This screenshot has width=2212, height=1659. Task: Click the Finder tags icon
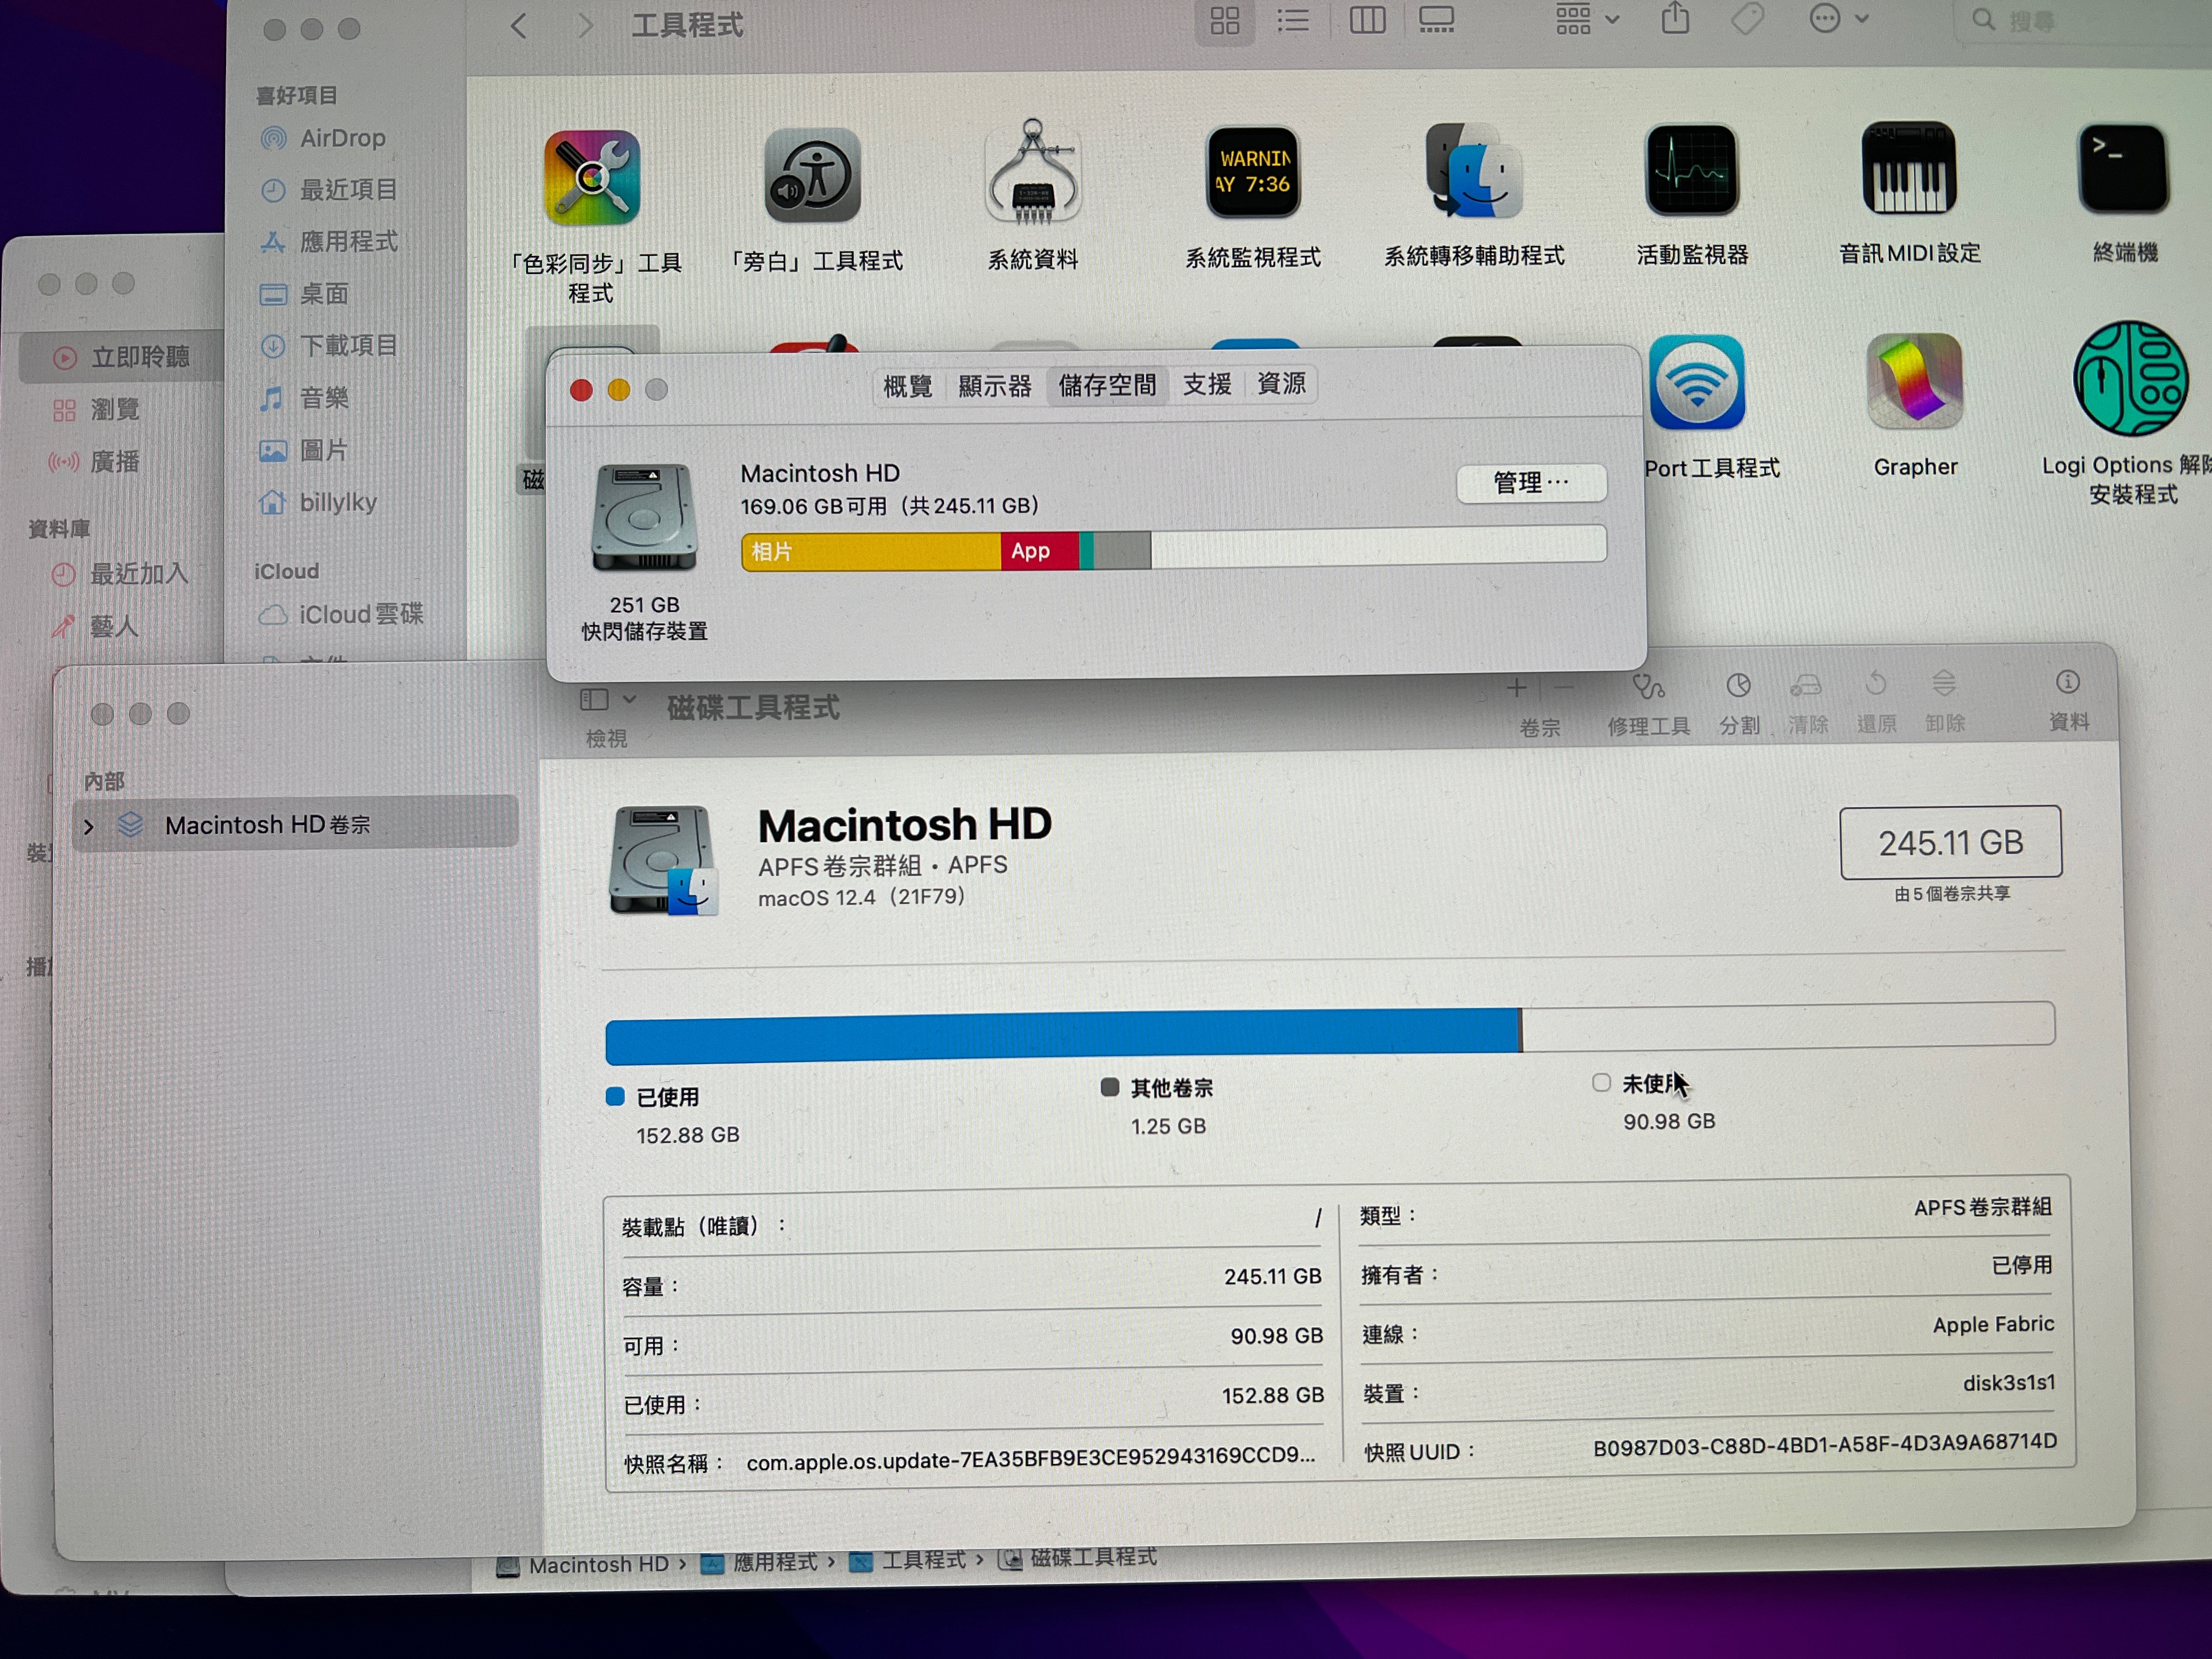tap(1747, 18)
